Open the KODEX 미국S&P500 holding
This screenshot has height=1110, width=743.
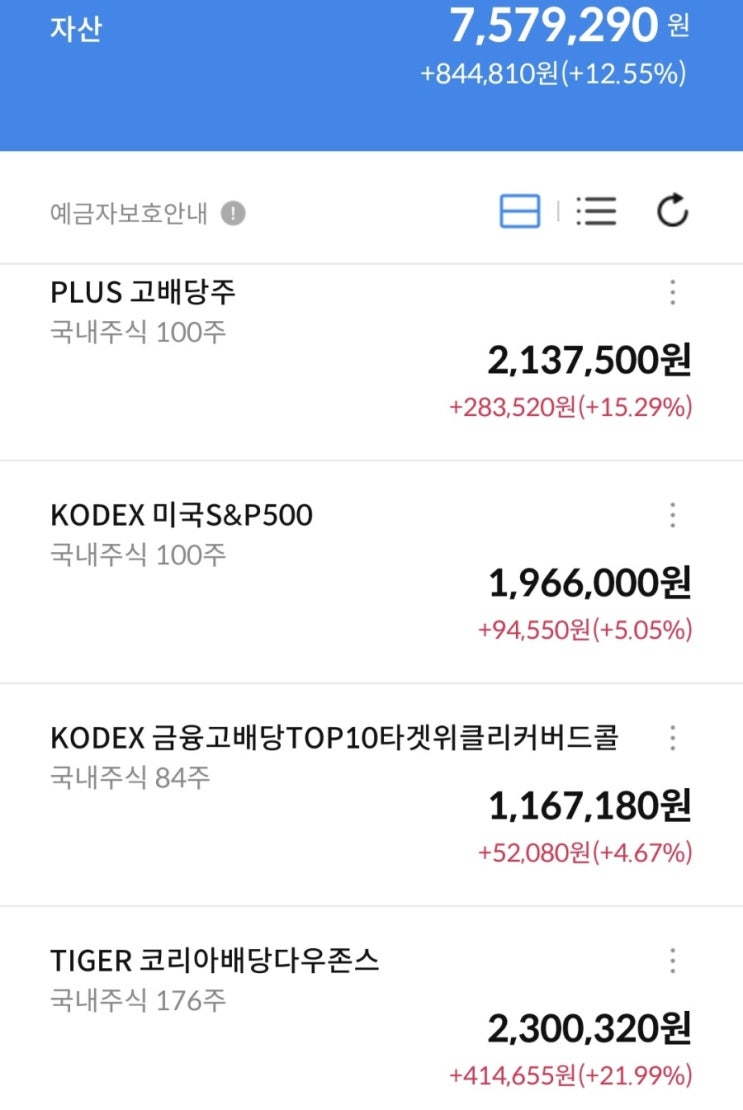(181, 515)
